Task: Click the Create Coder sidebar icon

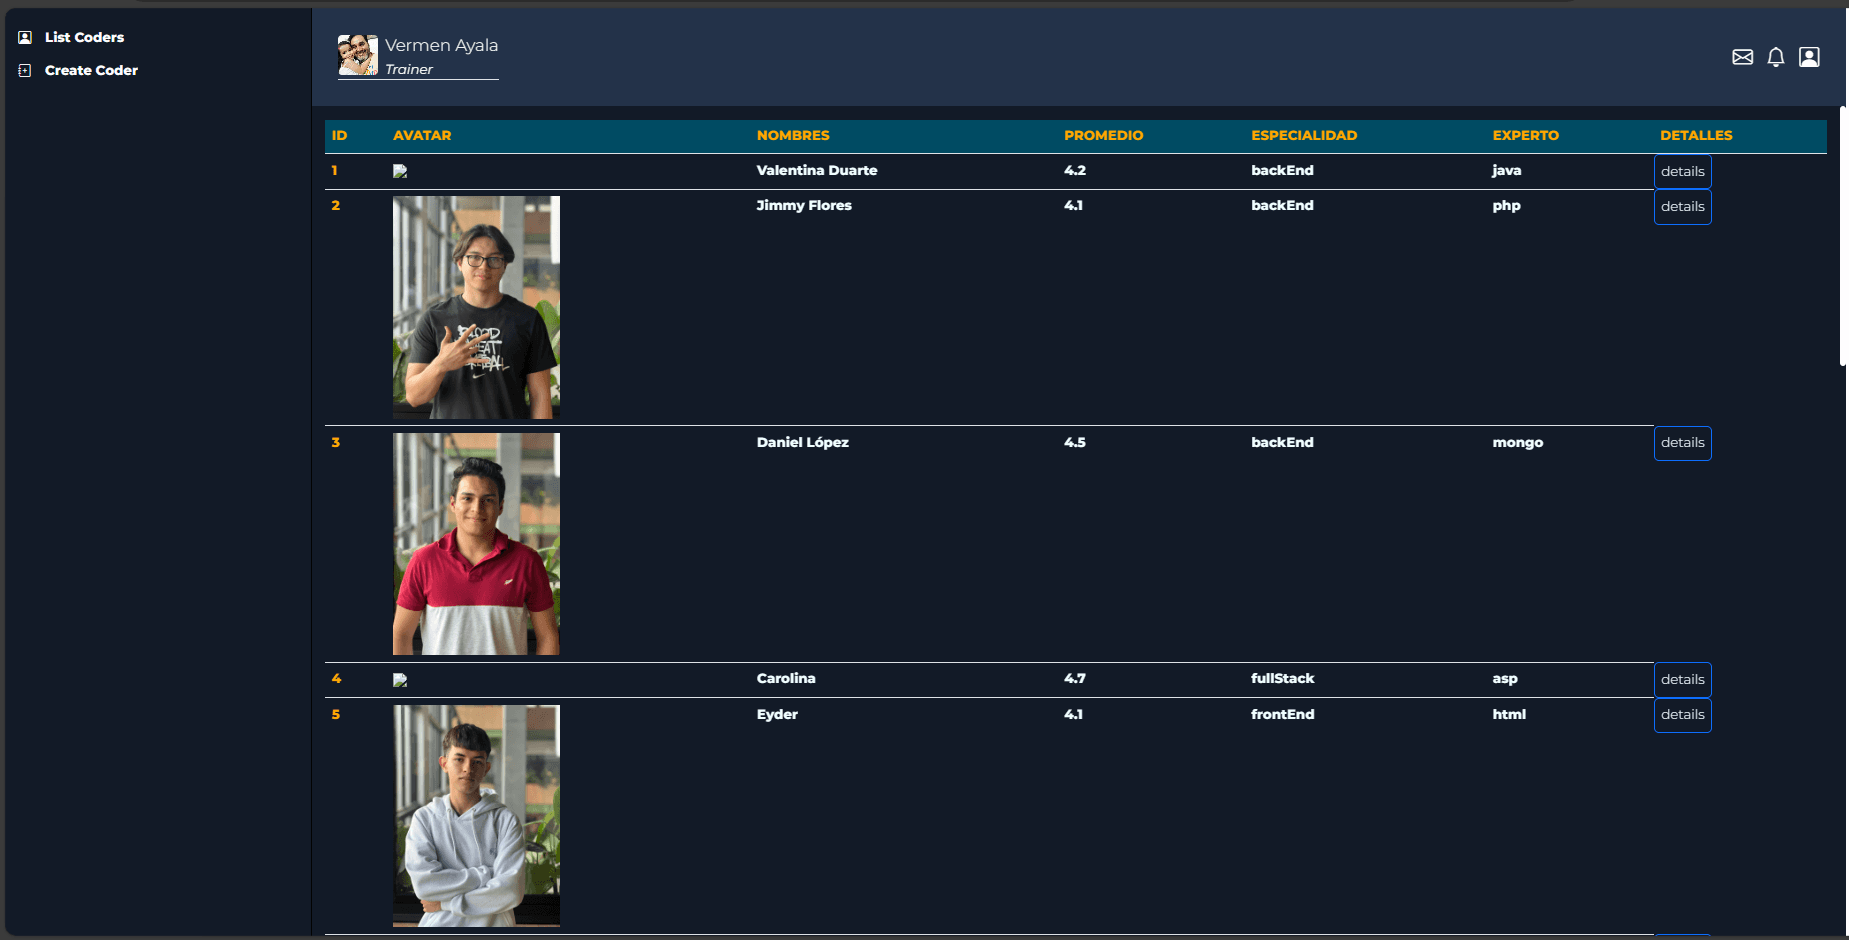Action: (25, 70)
